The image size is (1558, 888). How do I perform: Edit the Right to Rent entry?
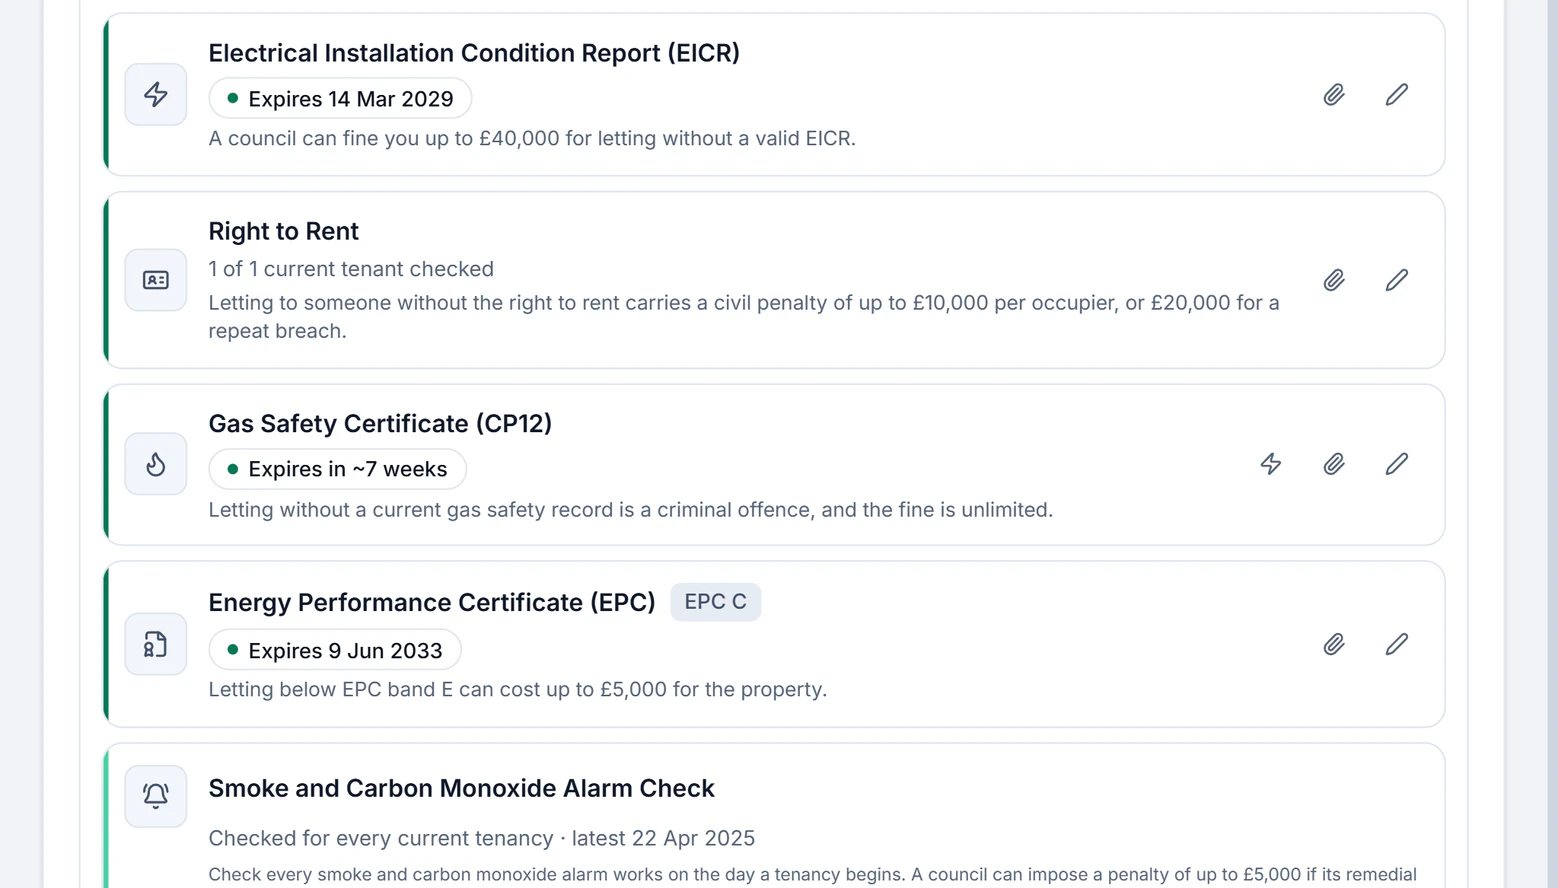click(x=1397, y=280)
